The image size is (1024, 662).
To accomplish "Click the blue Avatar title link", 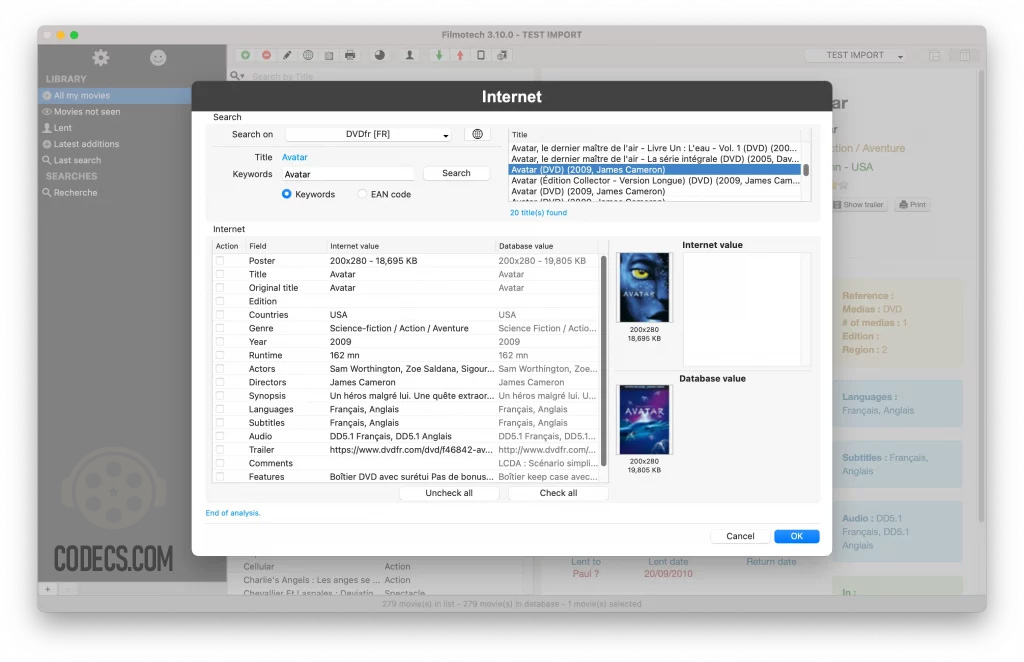I will pos(295,157).
